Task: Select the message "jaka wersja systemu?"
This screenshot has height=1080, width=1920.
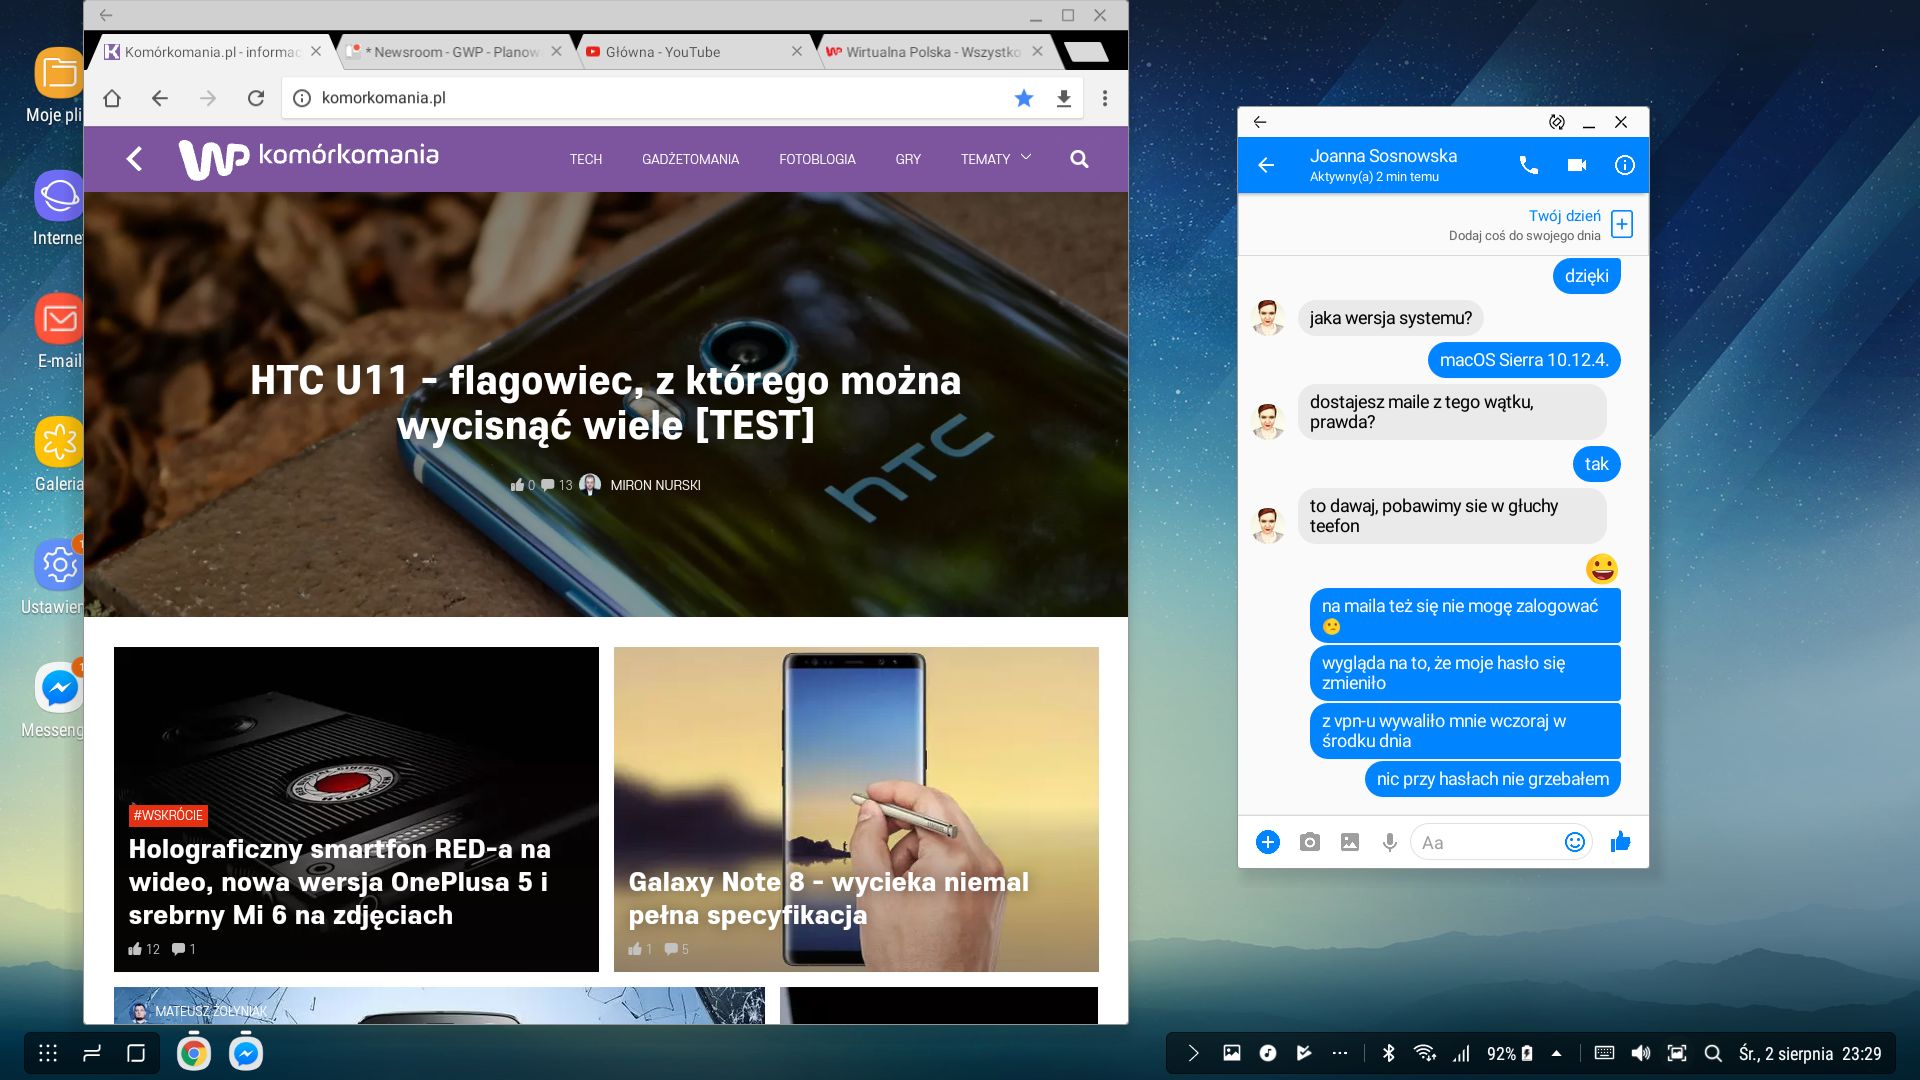Action: click(1390, 318)
